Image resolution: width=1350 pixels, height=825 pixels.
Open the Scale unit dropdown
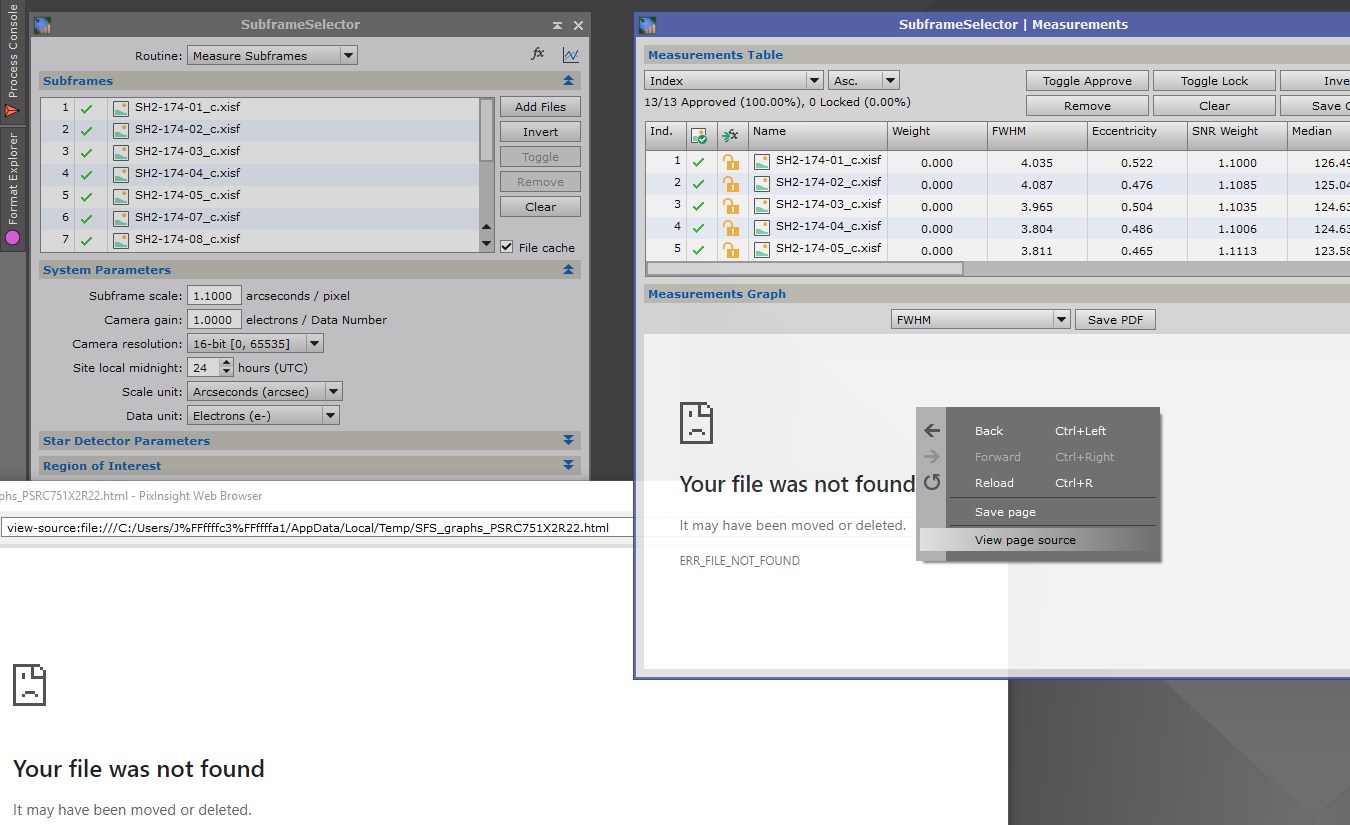click(x=265, y=392)
